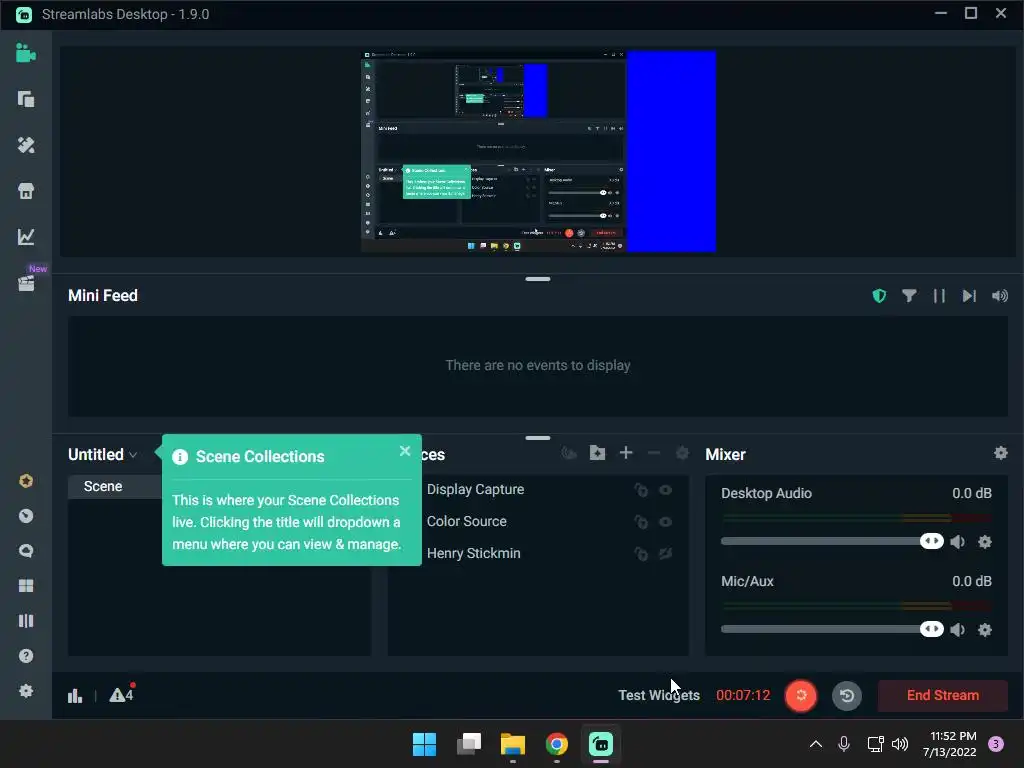Viewport: 1024px width, 768px height.
Task: Add a source folder in Sources panel
Action: (597, 453)
